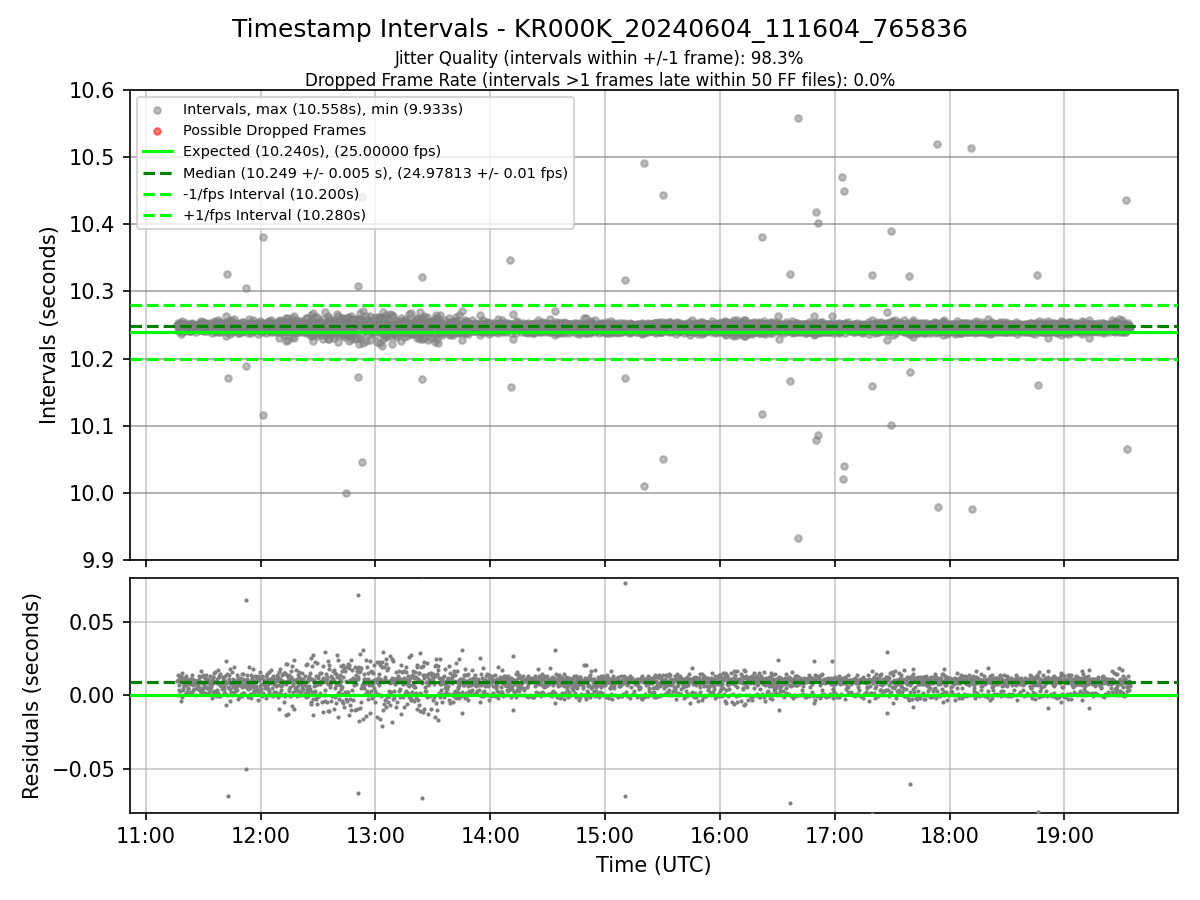
Task: Click legend entry 'Possible Dropped Frames'
Action: point(274,130)
